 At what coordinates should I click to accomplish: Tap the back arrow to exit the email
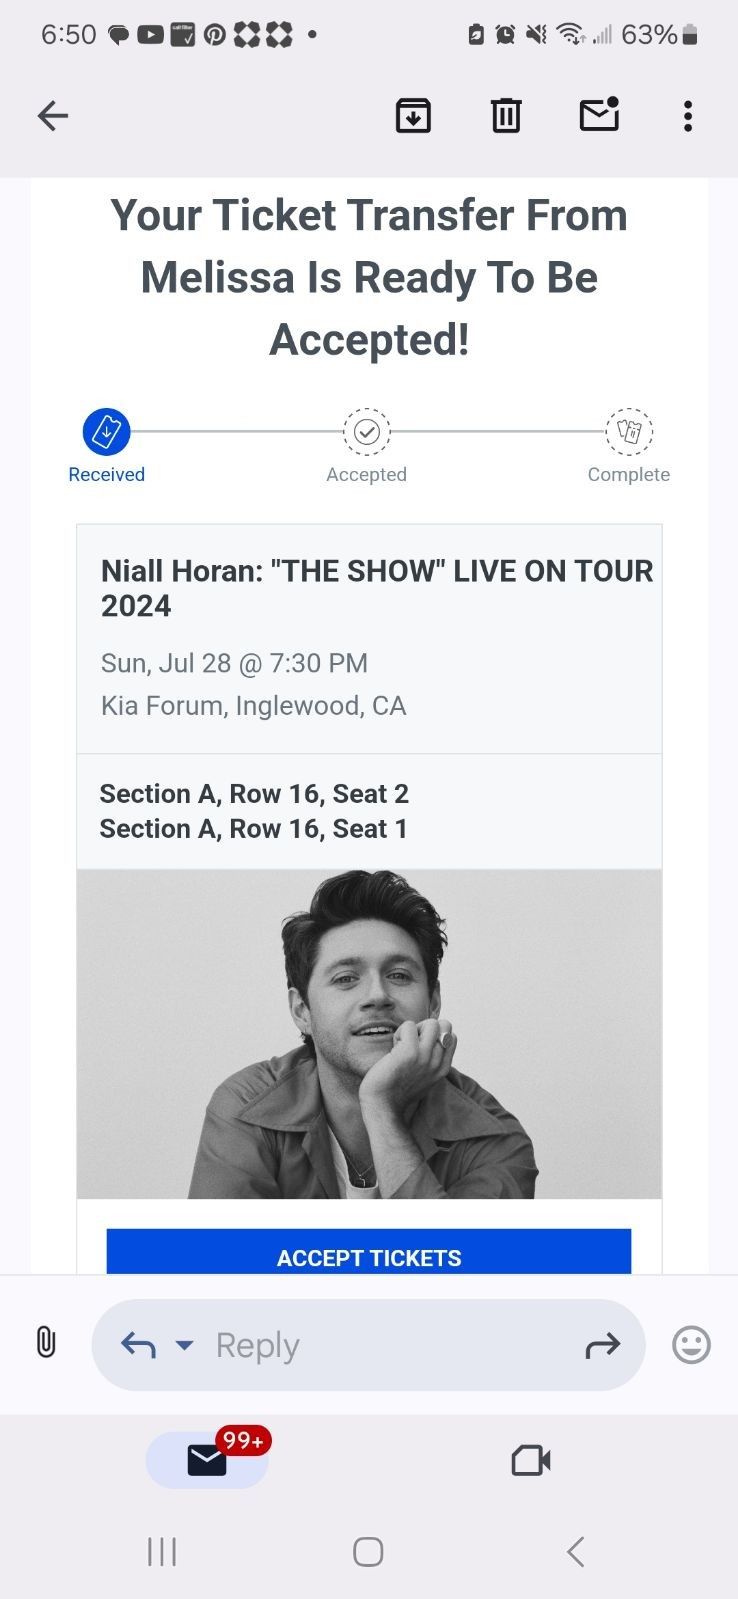(52, 115)
